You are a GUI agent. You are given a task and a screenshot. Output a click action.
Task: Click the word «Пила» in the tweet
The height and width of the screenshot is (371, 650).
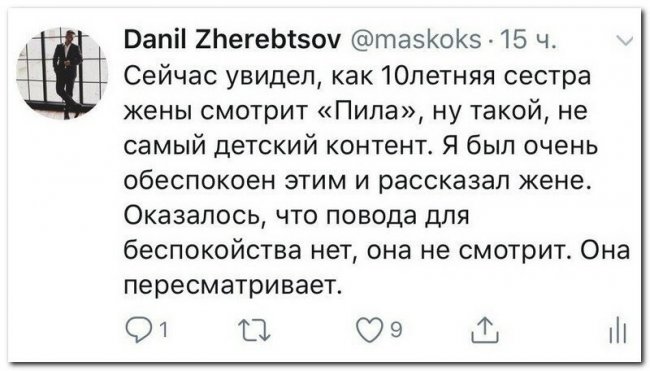point(370,111)
